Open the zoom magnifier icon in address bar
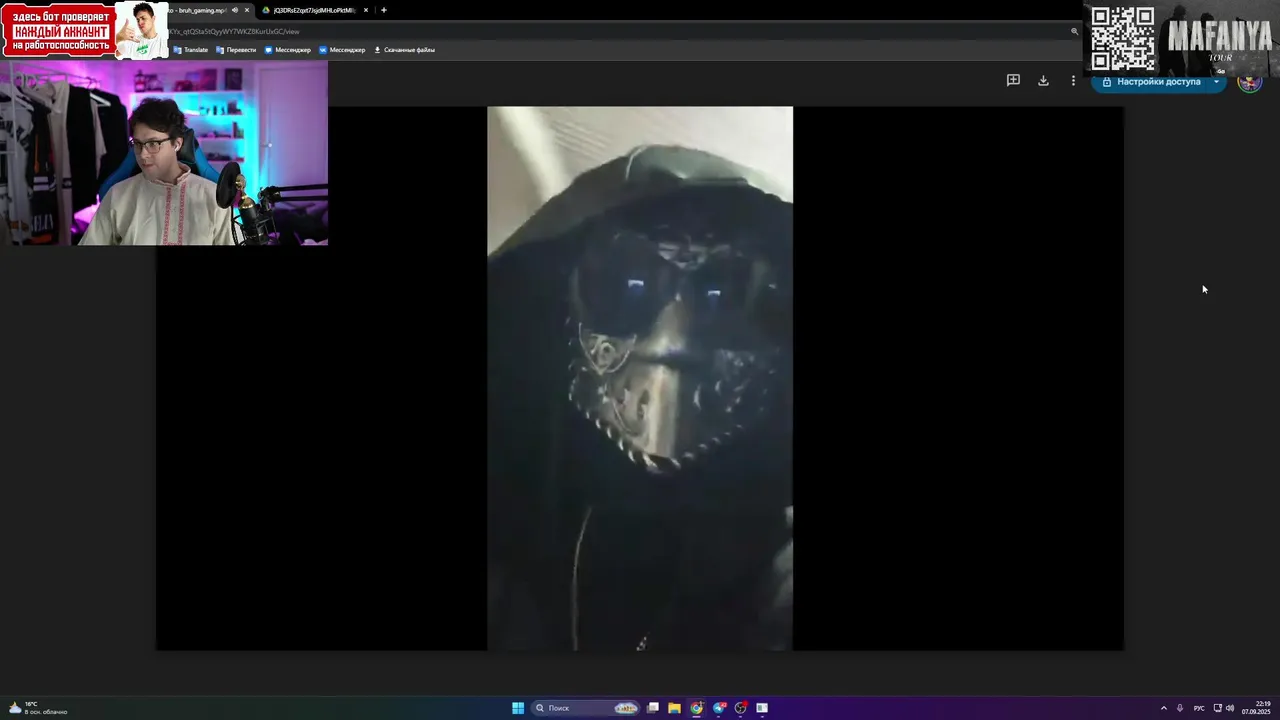The image size is (1280, 720). pyautogui.click(x=1075, y=31)
